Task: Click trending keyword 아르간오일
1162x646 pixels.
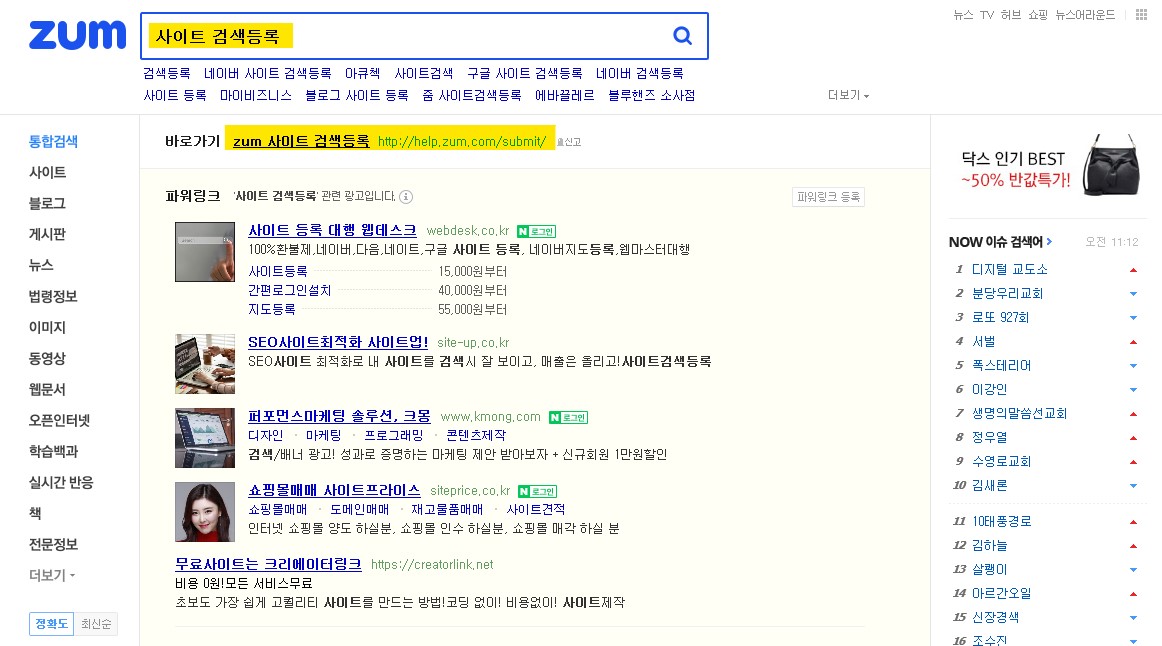Action: click(1001, 593)
